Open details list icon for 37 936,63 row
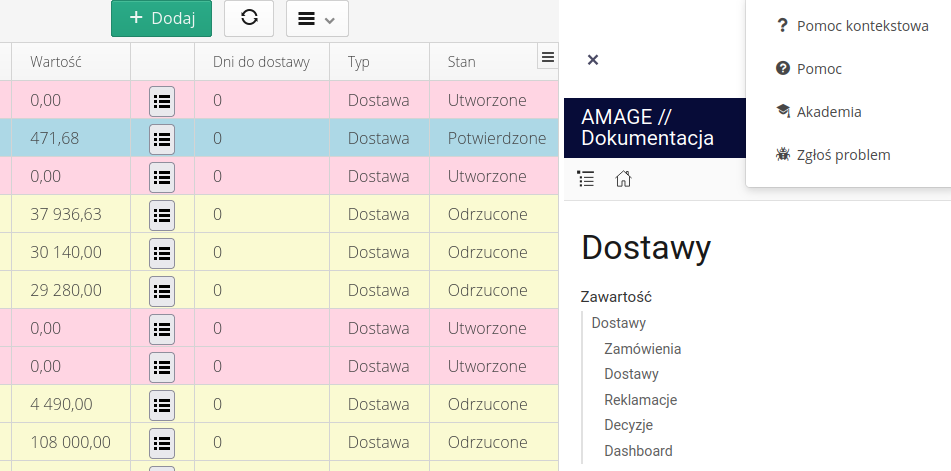Screen dimensions: 951x471 [x=162, y=214]
